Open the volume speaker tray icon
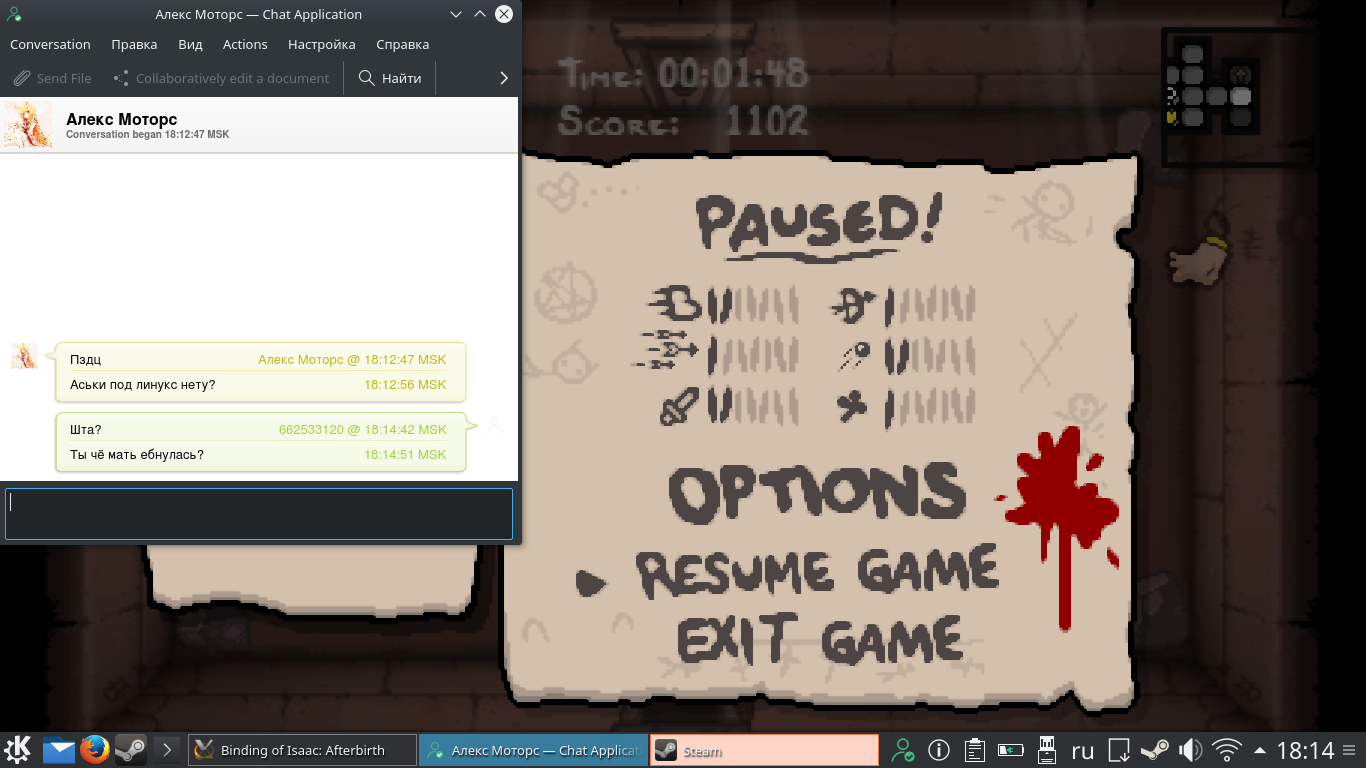The height and width of the screenshot is (768, 1366). coord(1190,749)
